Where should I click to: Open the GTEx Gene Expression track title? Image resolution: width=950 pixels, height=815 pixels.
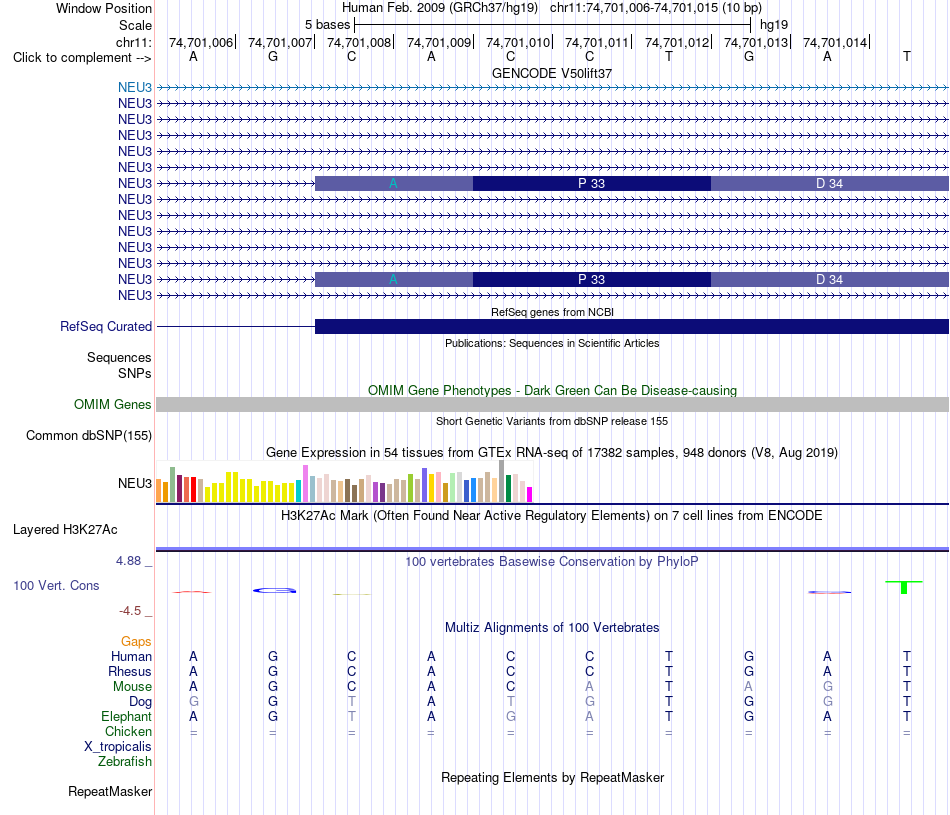pos(552,453)
